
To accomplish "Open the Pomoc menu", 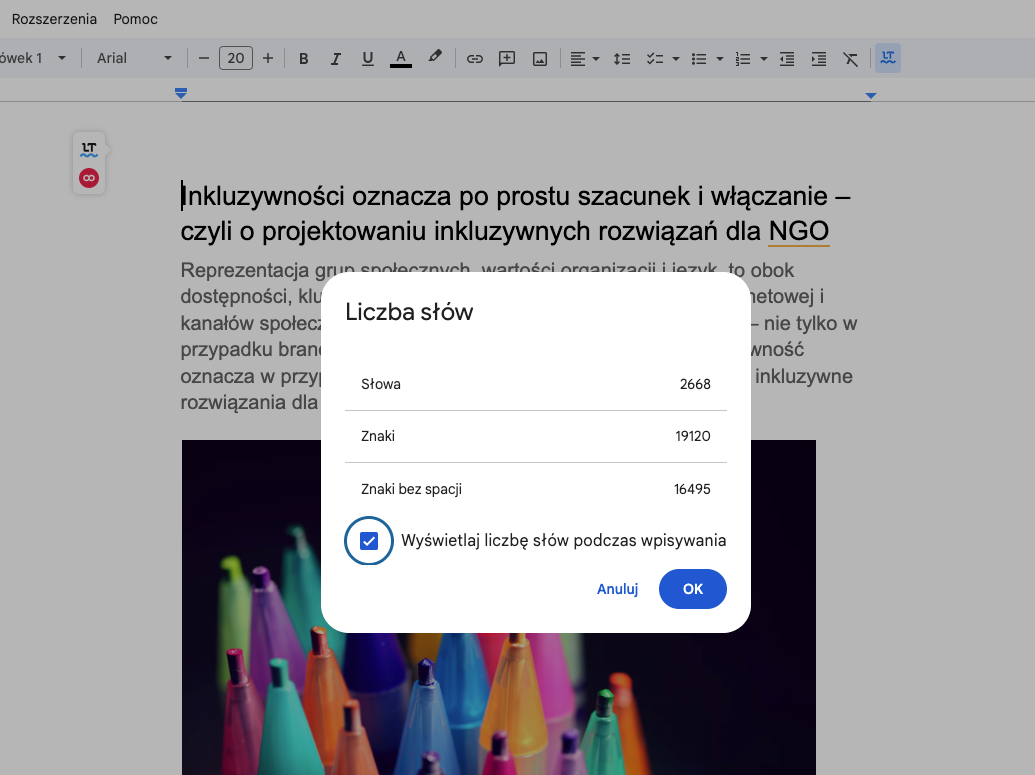I will coord(136,19).
